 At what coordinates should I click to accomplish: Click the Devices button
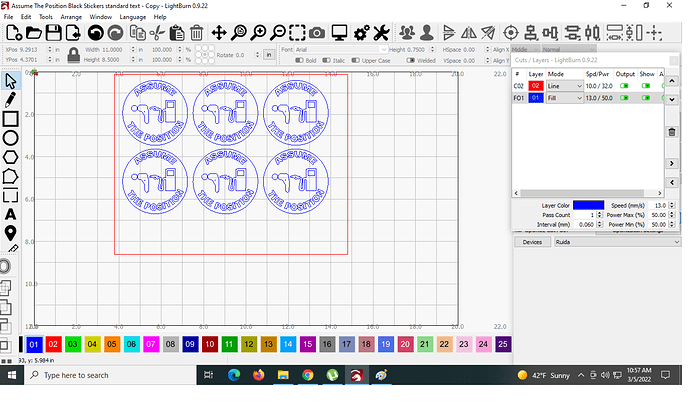(x=532, y=241)
